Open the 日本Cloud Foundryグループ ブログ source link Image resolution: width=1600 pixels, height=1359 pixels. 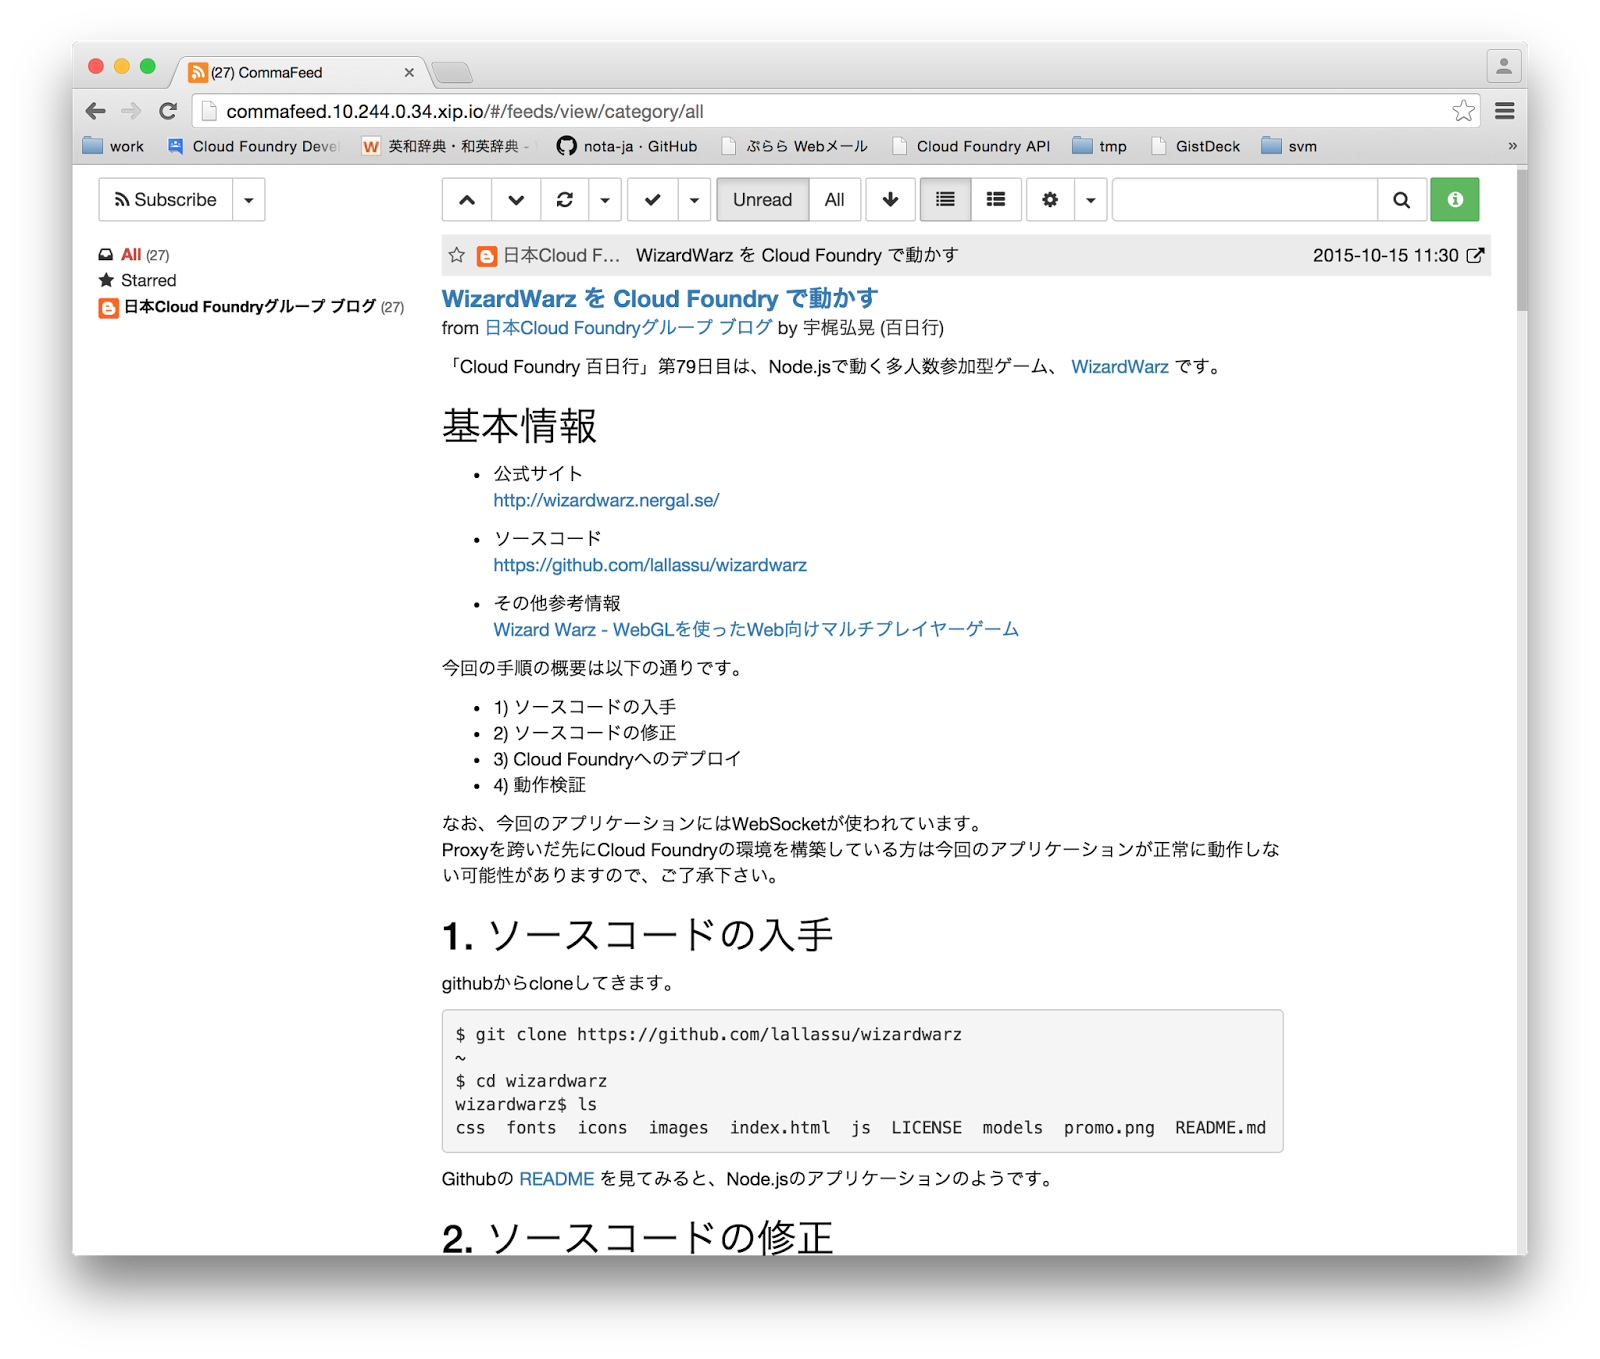point(629,328)
